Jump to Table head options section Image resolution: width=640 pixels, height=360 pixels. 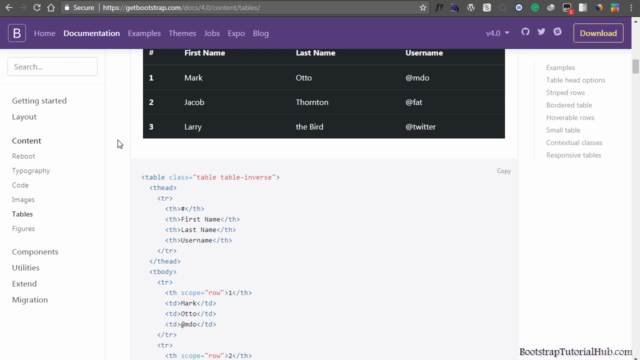pyautogui.click(x=576, y=80)
